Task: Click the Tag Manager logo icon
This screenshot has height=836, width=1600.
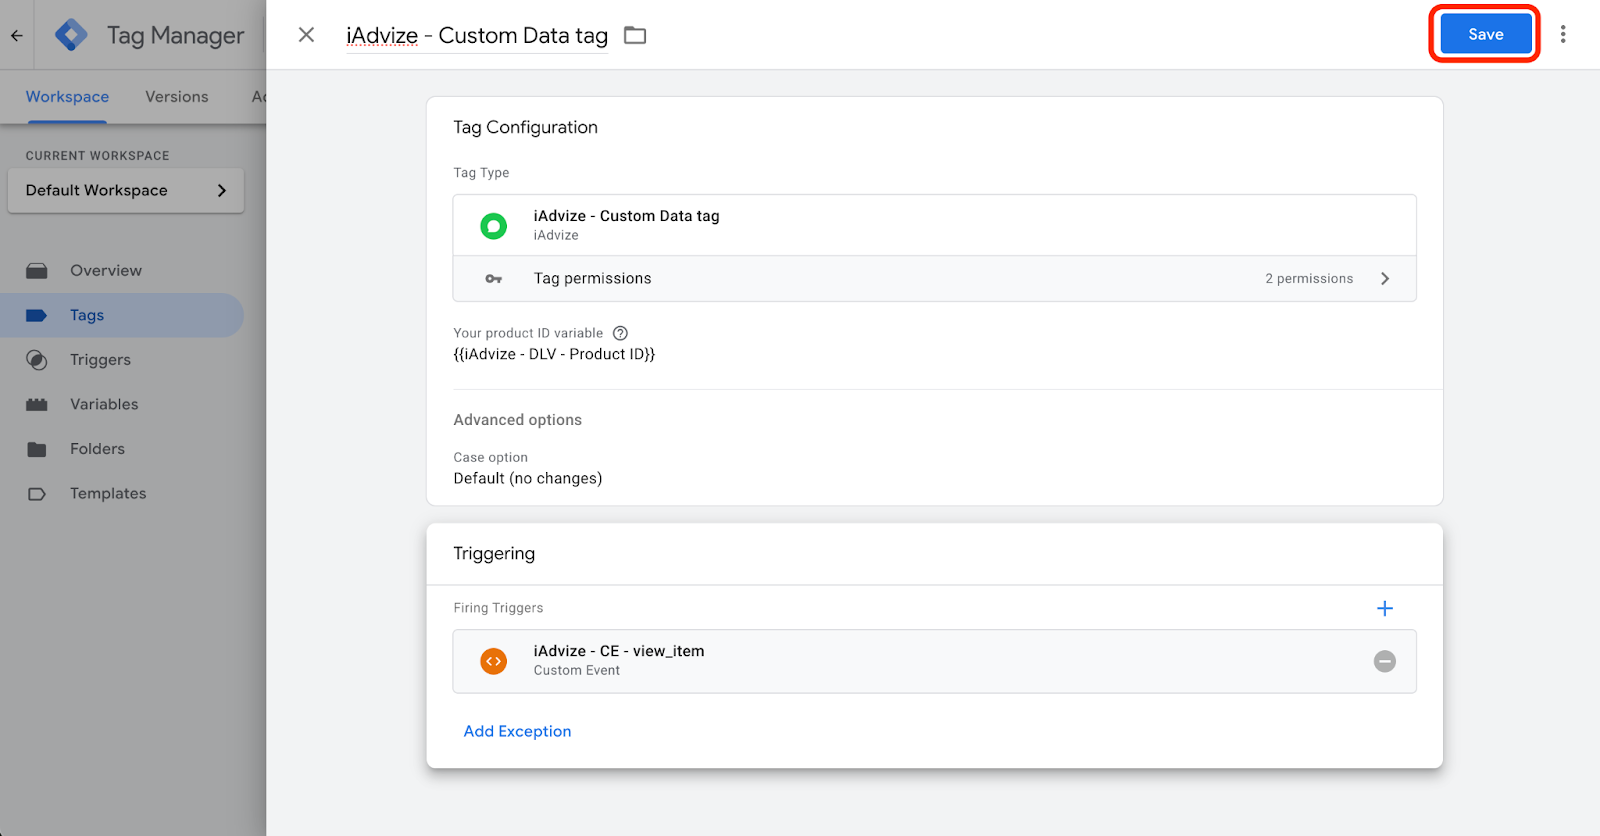Action: (71, 35)
